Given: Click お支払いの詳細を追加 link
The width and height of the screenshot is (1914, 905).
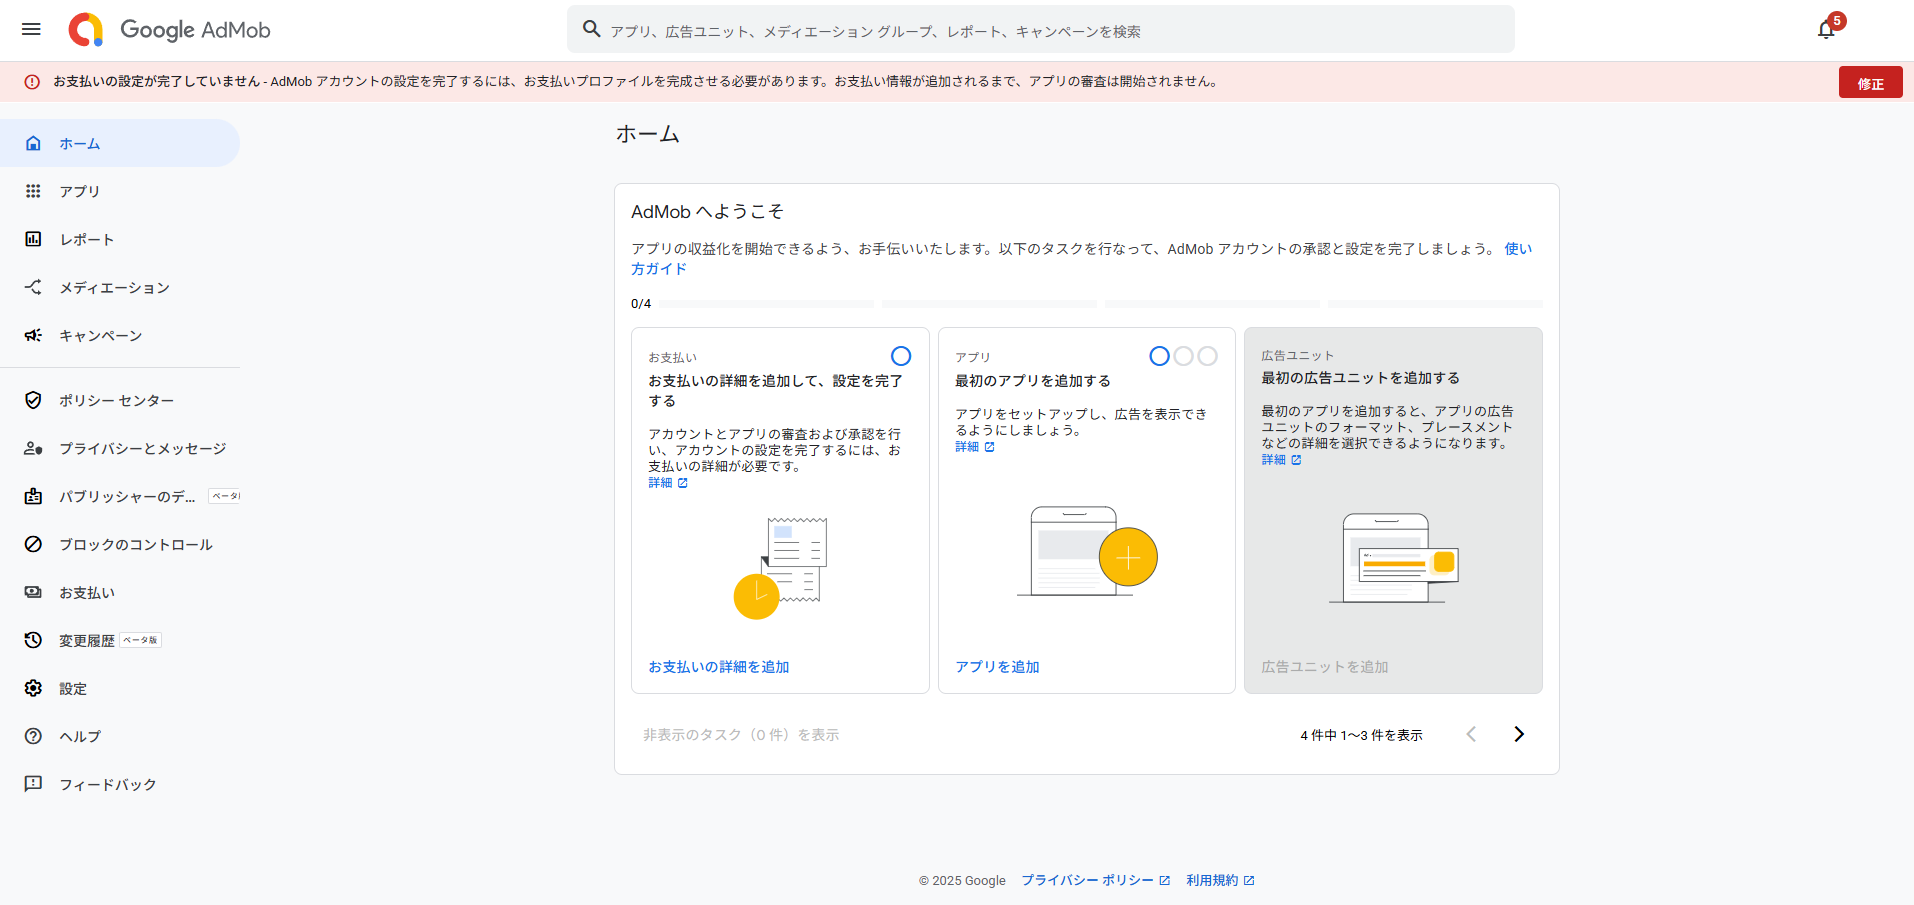Looking at the screenshot, I should (x=719, y=667).
